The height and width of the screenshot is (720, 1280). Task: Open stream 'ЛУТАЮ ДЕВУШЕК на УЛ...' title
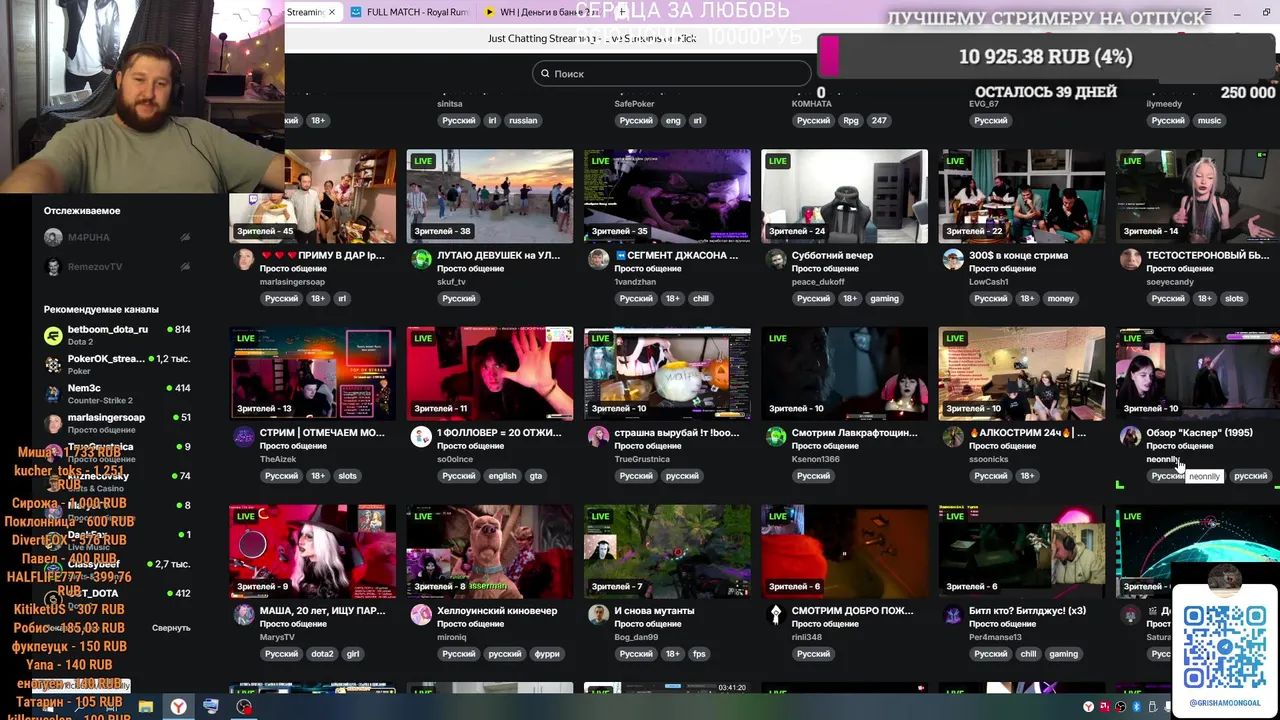(498, 255)
